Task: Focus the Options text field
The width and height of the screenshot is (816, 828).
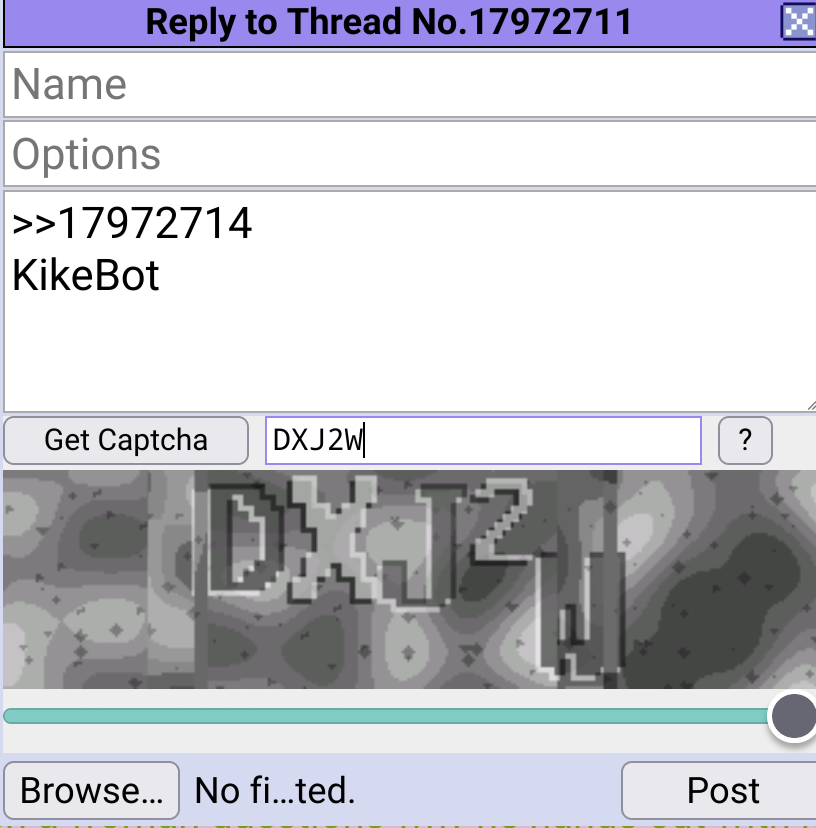Action: coord(410,154)
